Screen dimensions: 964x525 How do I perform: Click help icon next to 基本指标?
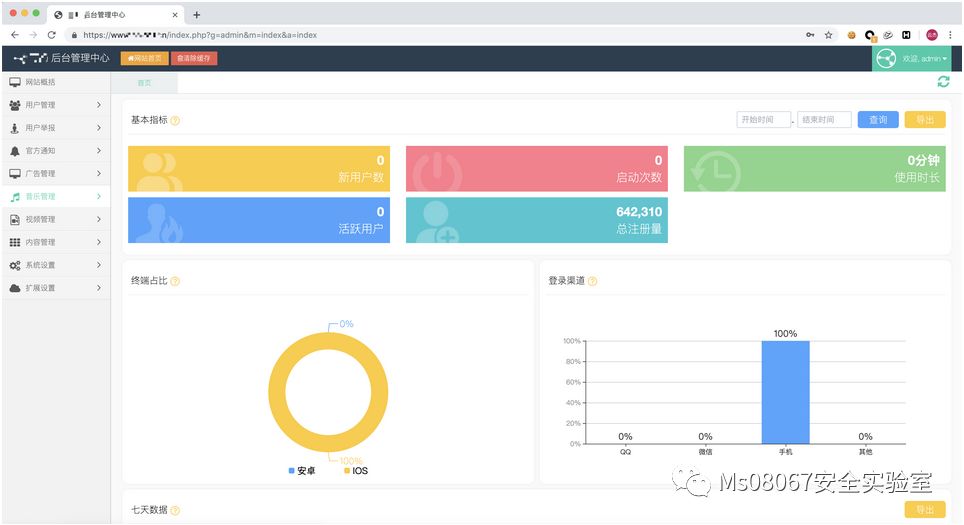pos(175,120)
